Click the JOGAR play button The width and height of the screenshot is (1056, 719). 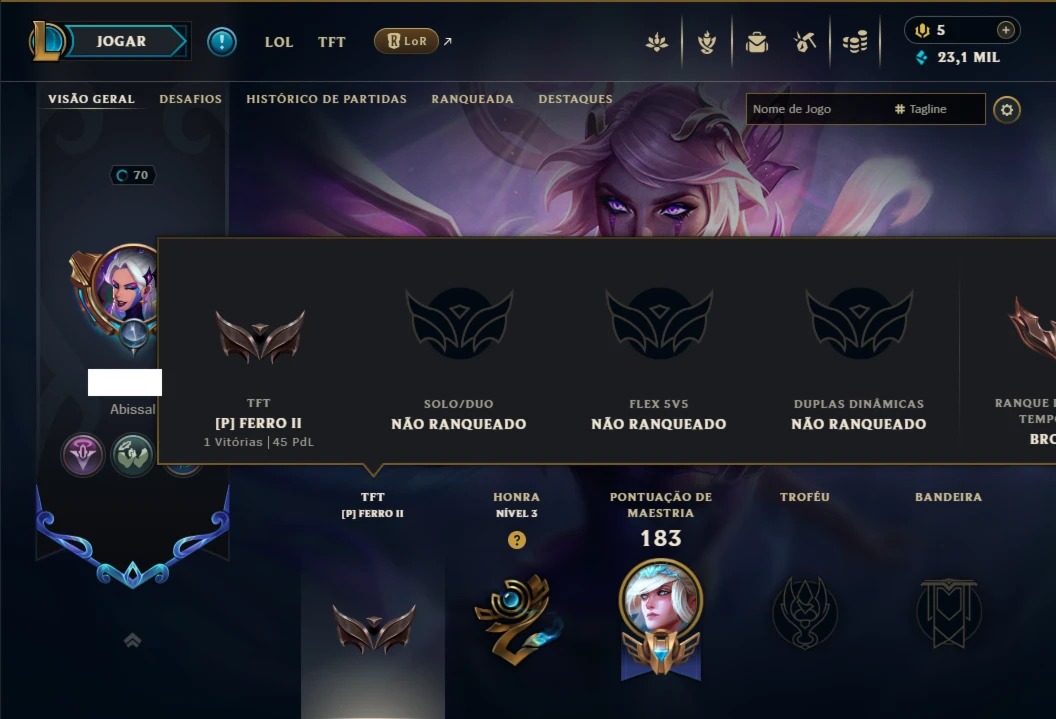tap(121, 41)
